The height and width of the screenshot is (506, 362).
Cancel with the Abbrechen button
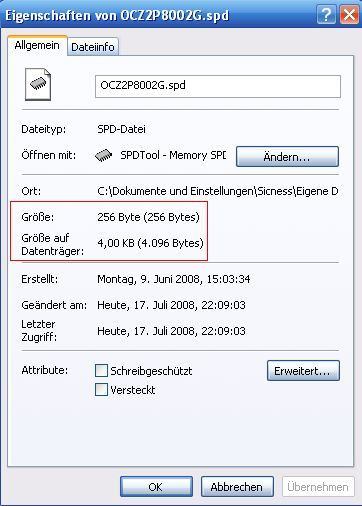[237, 487]
